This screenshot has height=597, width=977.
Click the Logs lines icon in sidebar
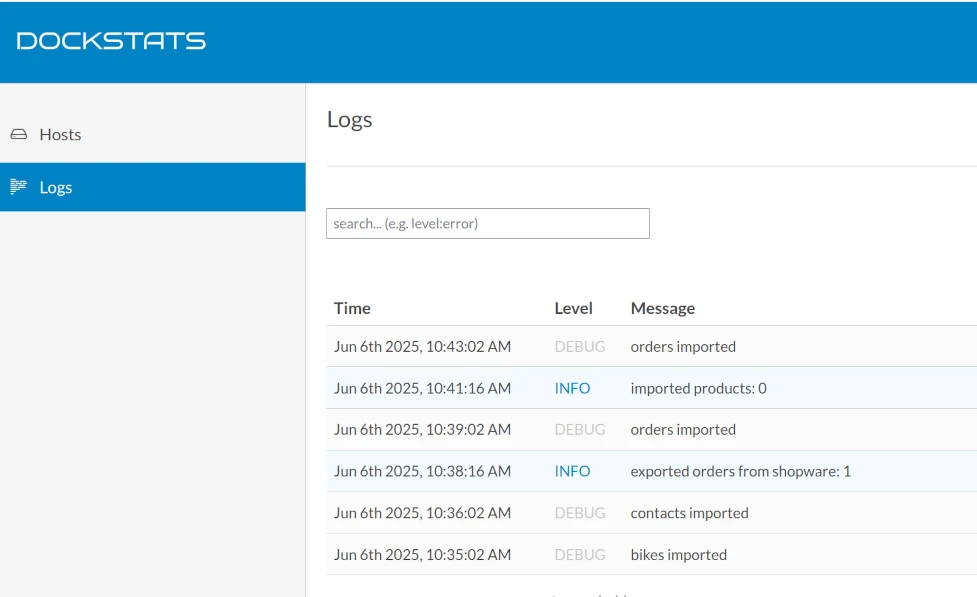pyautogui.click(x=18, y=186)
